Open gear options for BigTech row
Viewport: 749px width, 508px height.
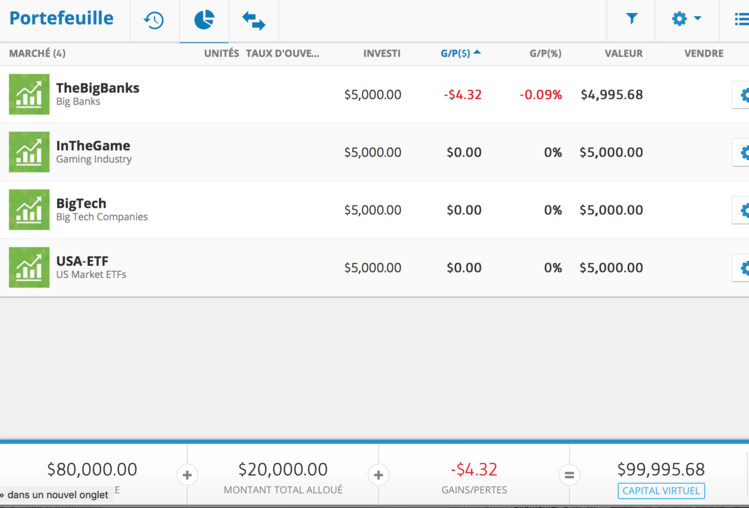pos(743,210)
